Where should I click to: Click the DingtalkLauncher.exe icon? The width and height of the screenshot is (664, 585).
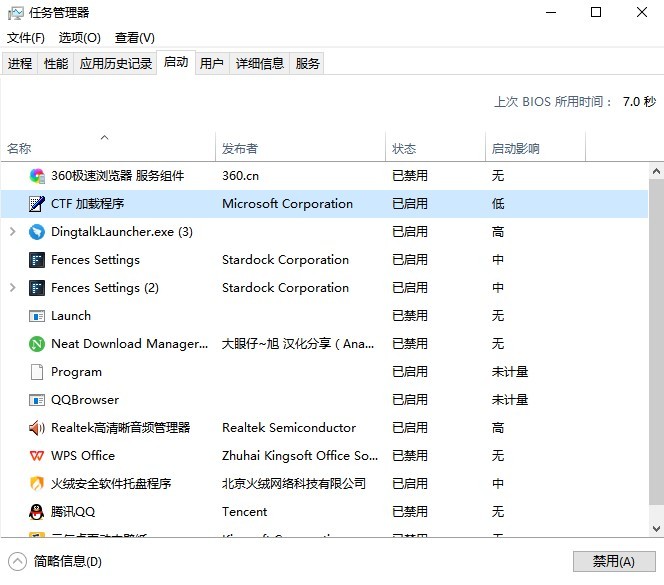[x=37, y=232]
